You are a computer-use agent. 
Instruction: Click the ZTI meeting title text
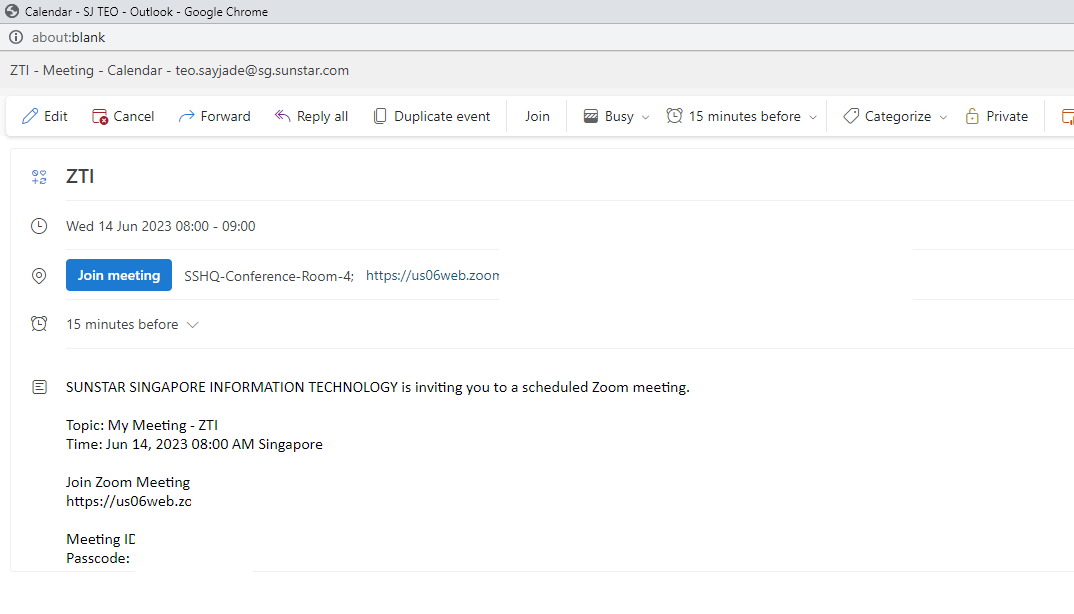point(80,177)
